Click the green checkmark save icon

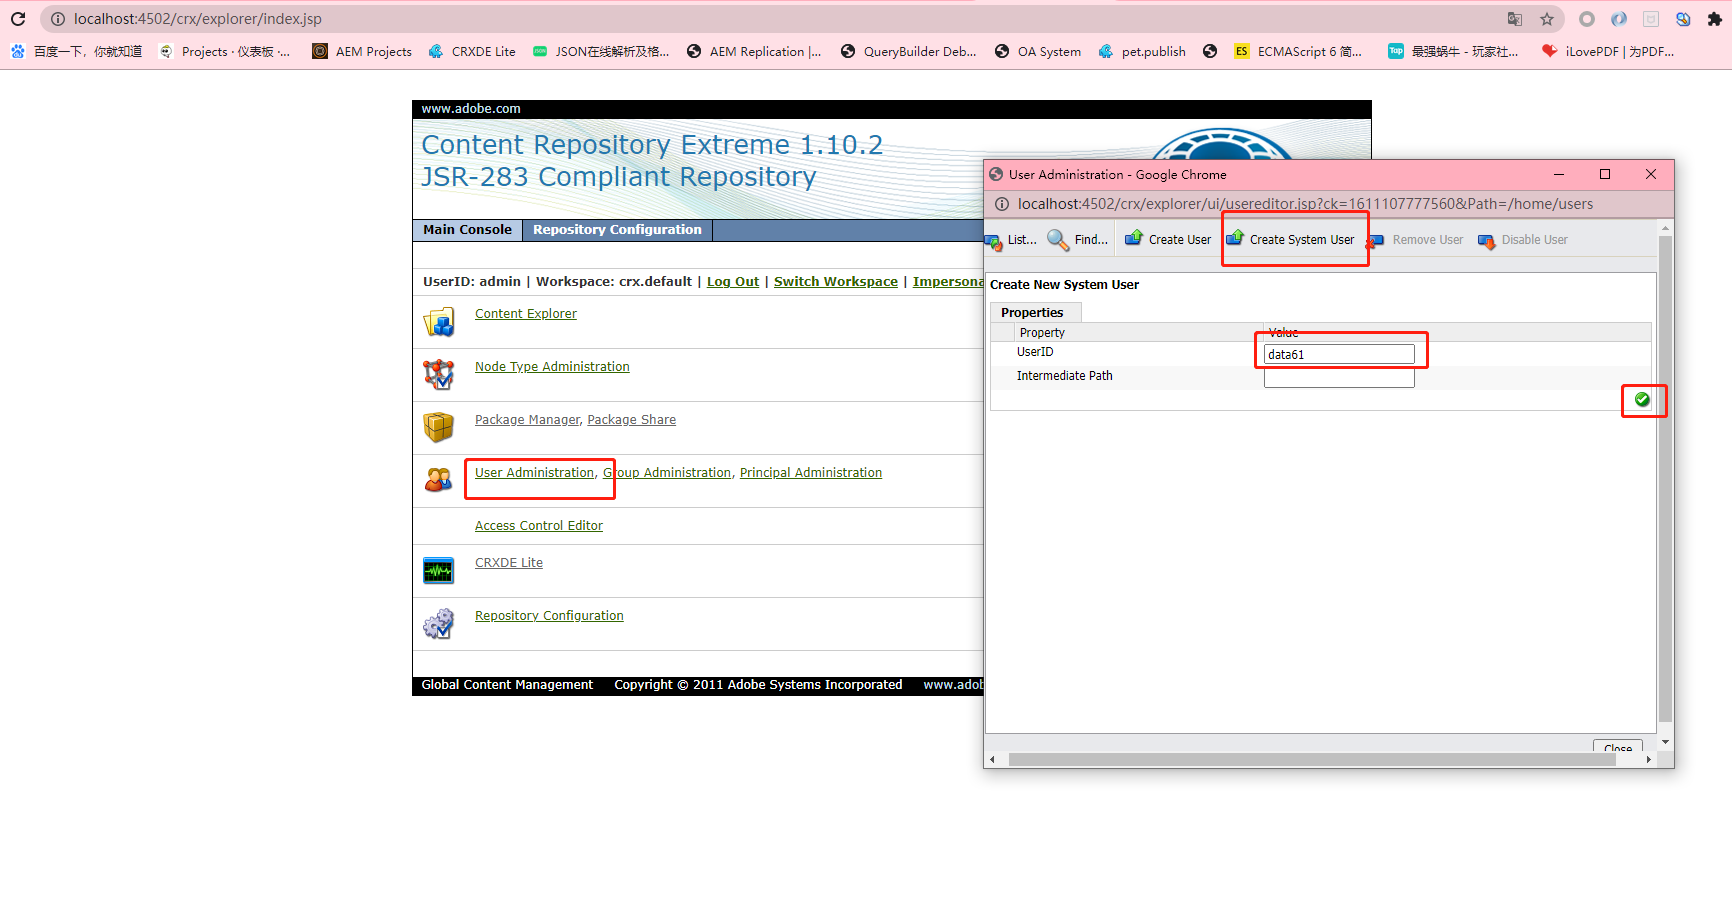click(1642, 399)
